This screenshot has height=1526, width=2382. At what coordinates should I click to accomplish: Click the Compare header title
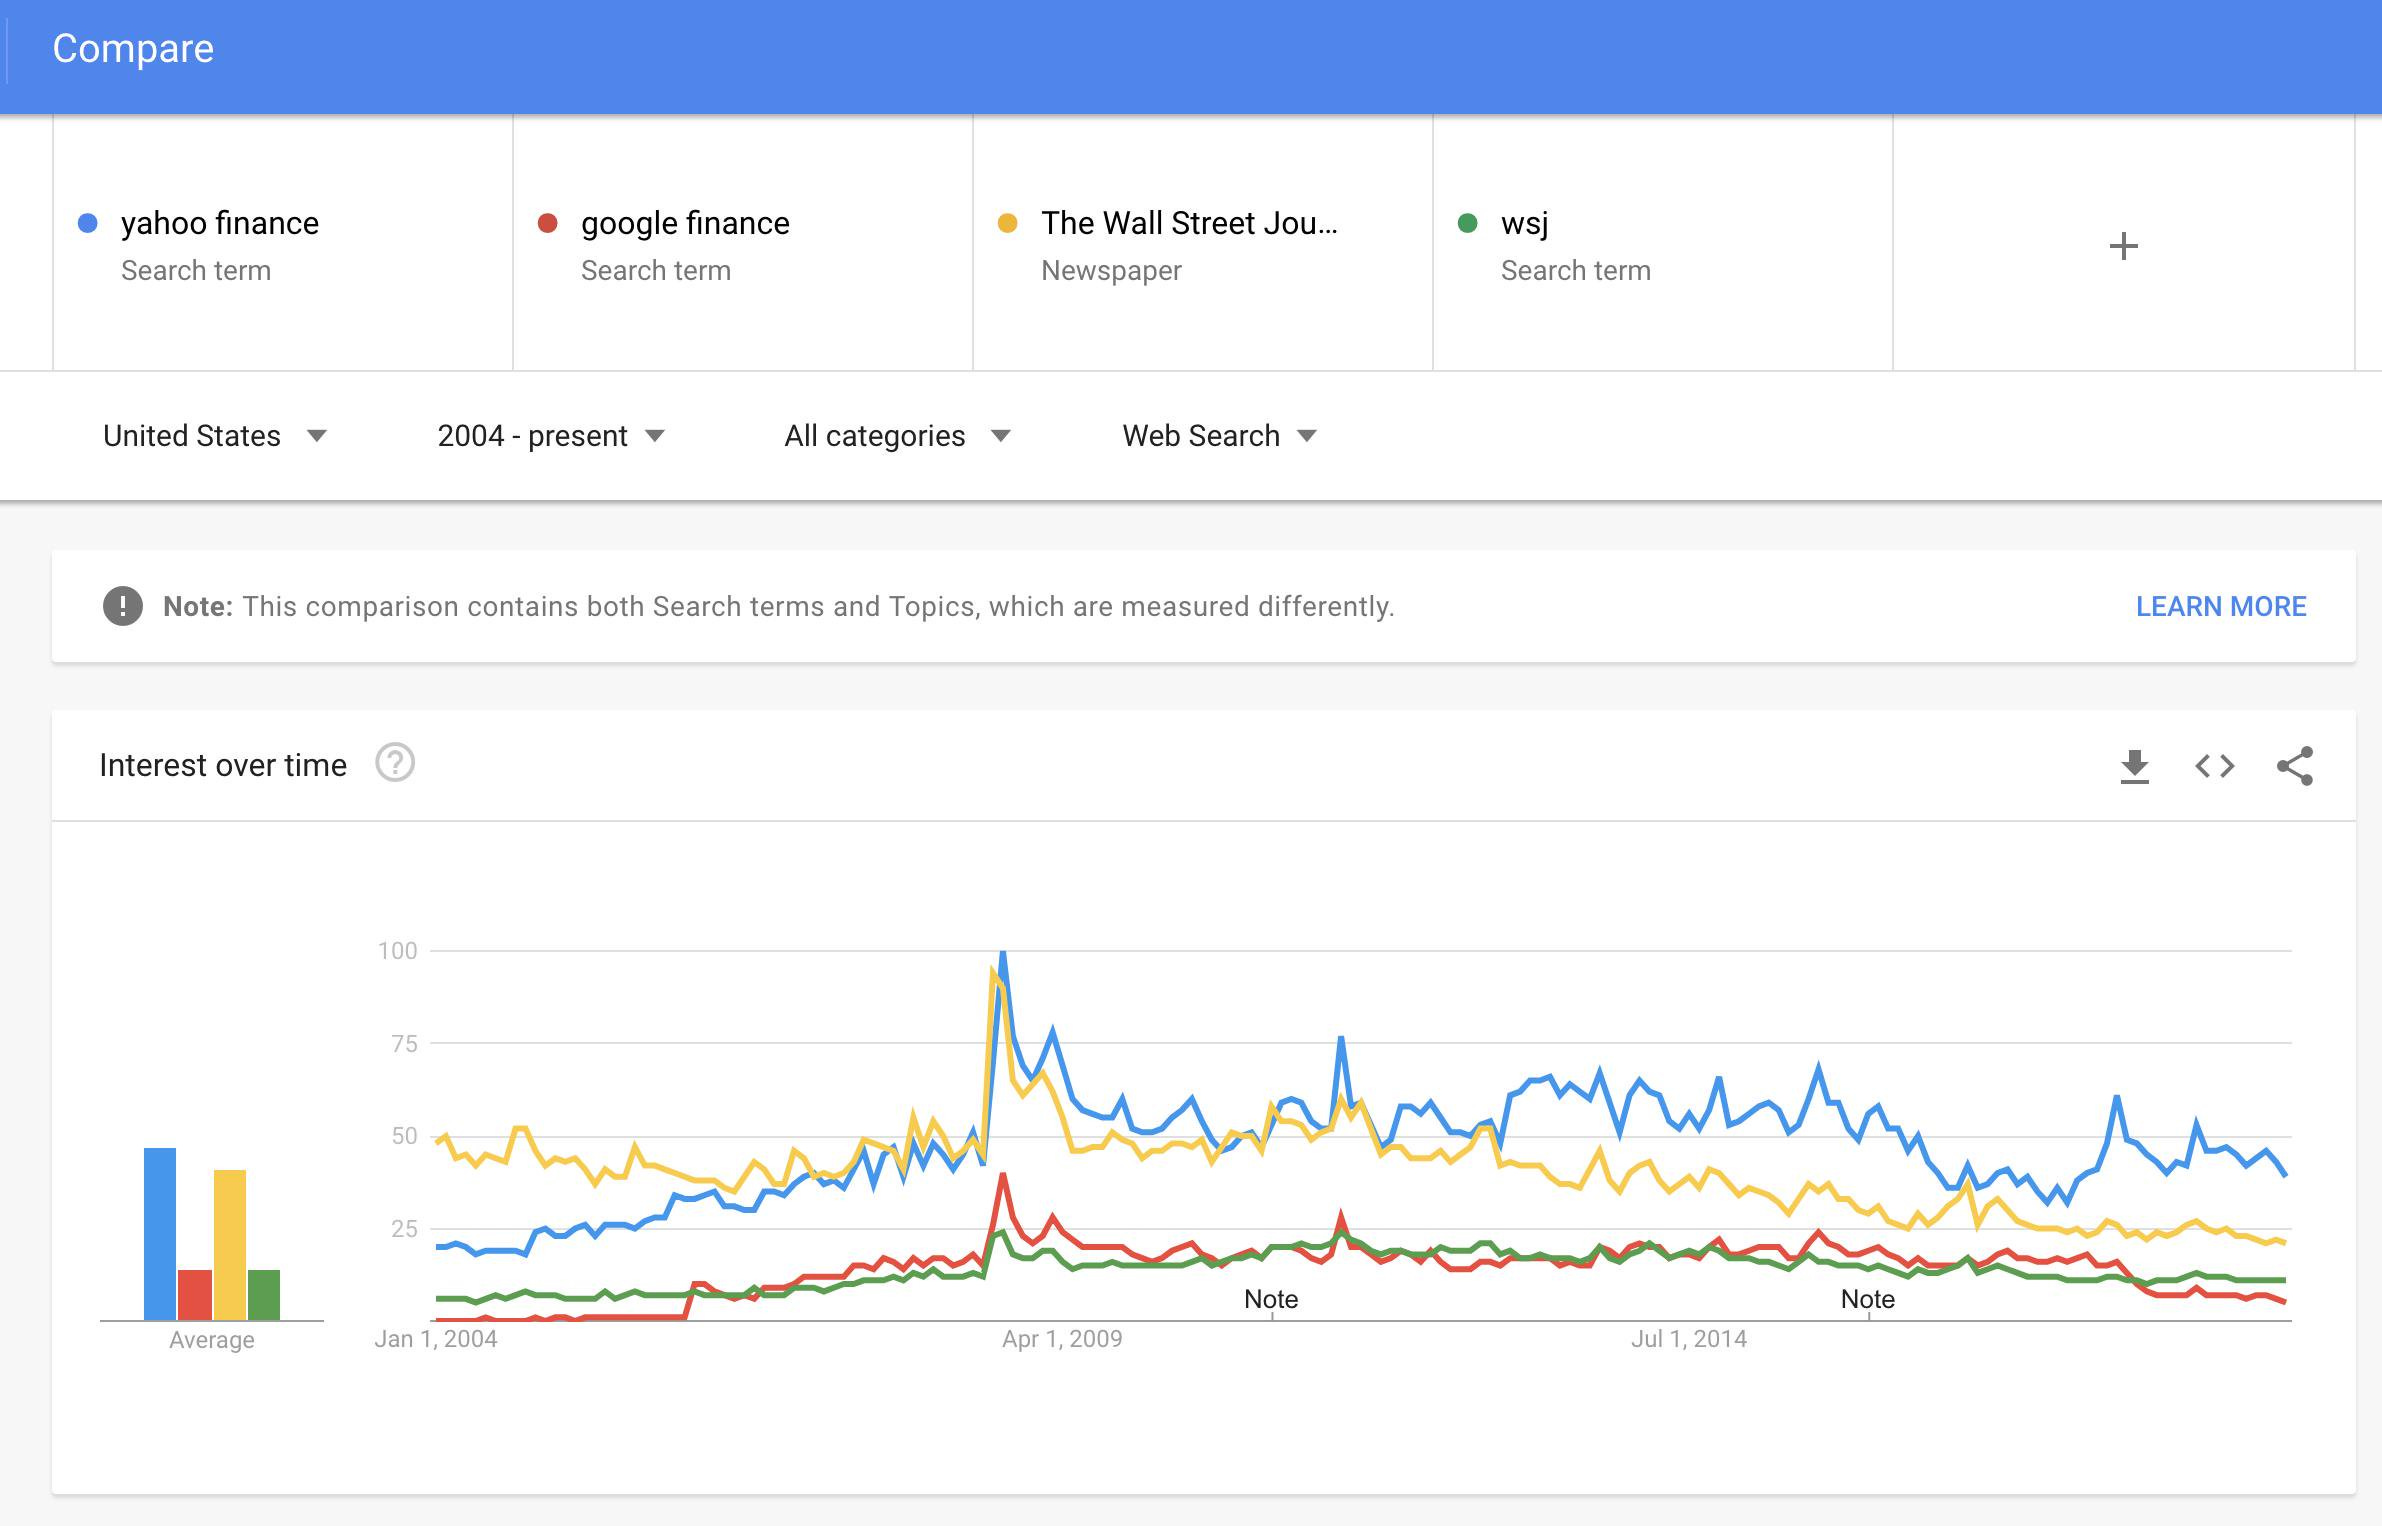tap(133, 48)
